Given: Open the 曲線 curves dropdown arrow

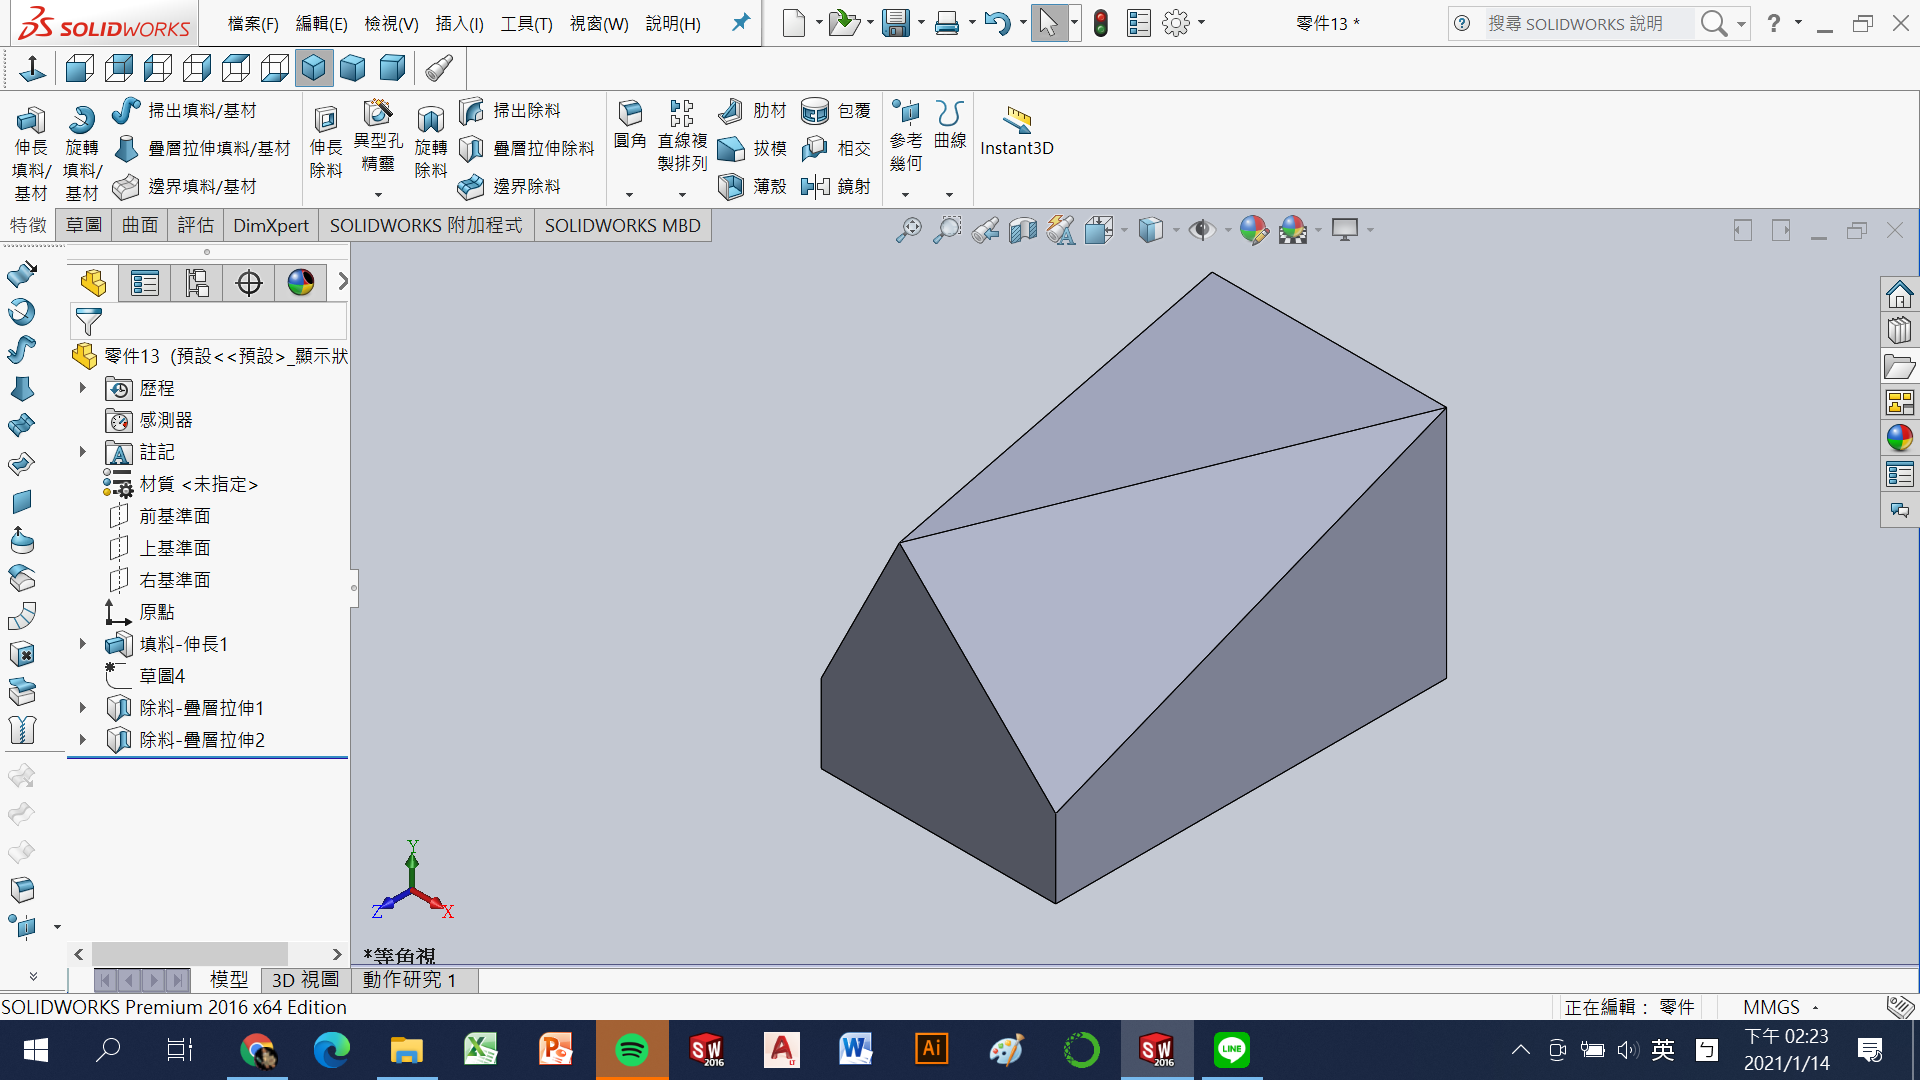Looking at the screenshot, I should [x=949, y=194].
